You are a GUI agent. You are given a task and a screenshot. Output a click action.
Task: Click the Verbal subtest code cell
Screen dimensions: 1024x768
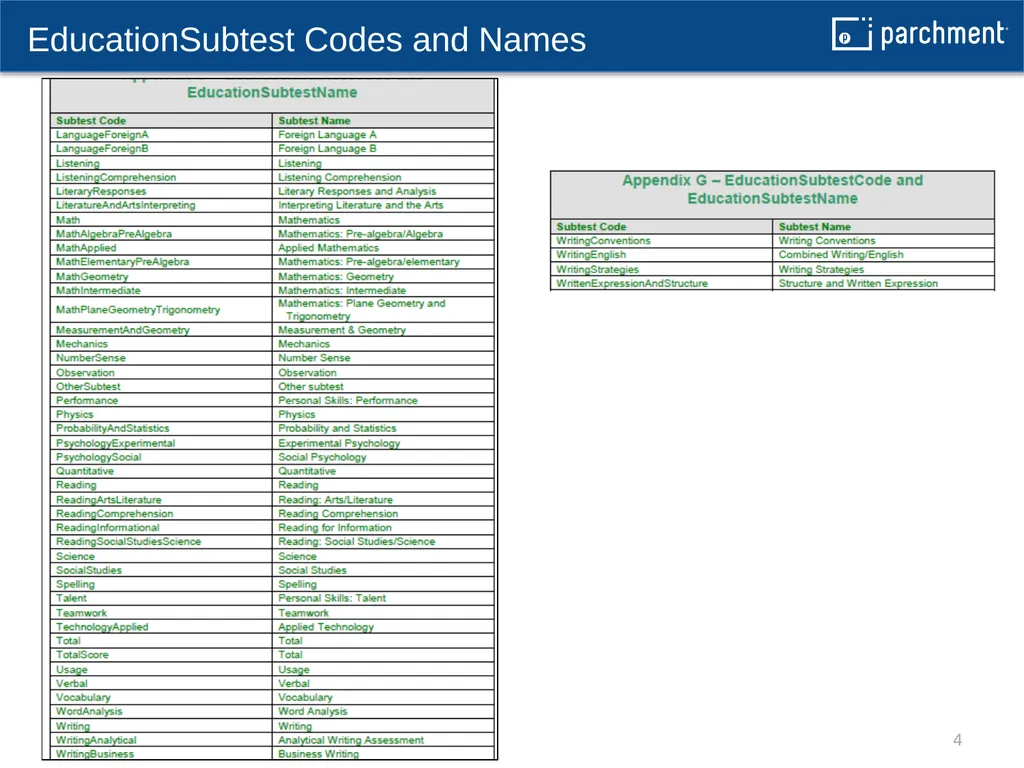(161, 684)
